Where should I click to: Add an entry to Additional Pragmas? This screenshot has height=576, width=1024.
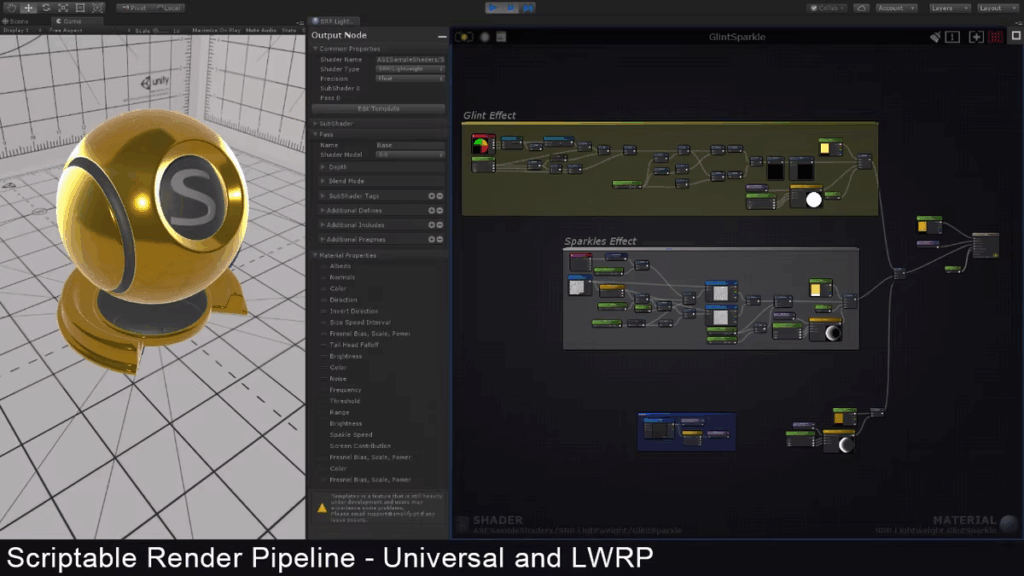pos(432,239)
